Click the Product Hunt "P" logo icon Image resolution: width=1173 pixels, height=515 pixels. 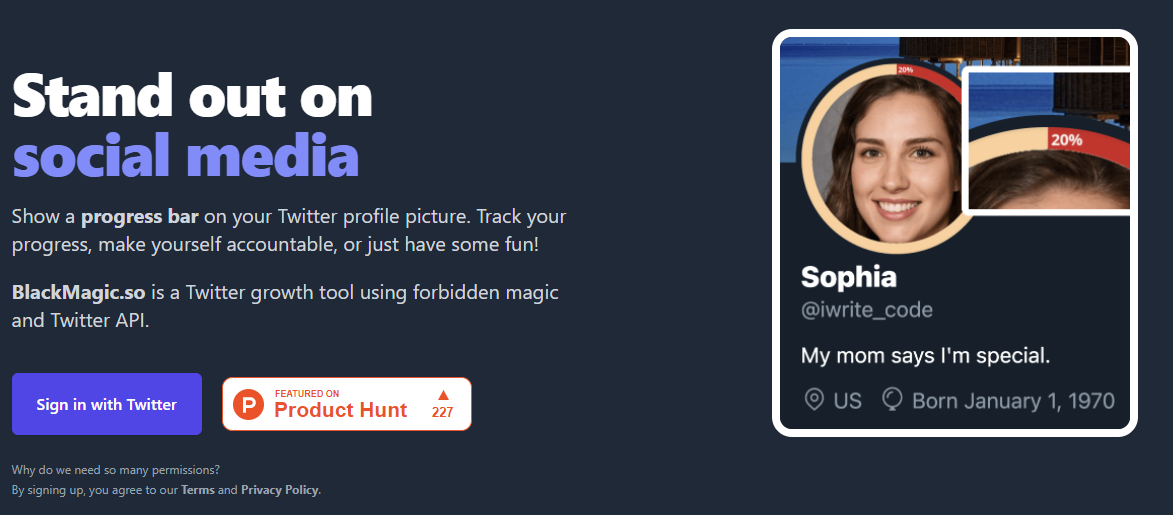(x=250, y=404)
